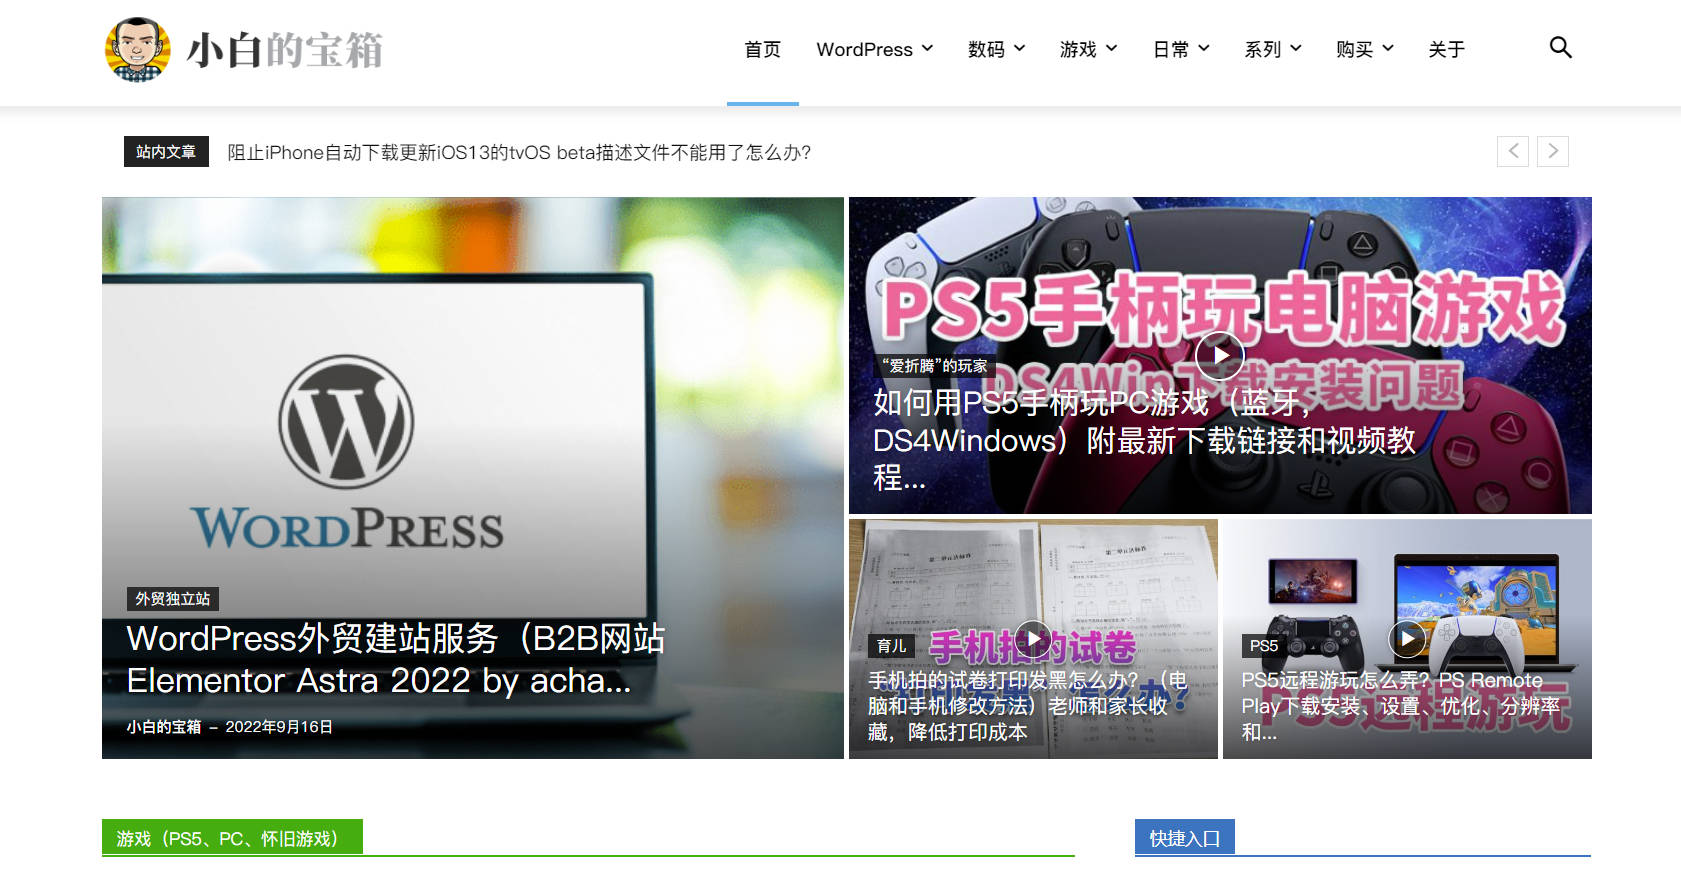Open the 外贸独立站 category tag
1681x873 pixels.
click(173, 599)
